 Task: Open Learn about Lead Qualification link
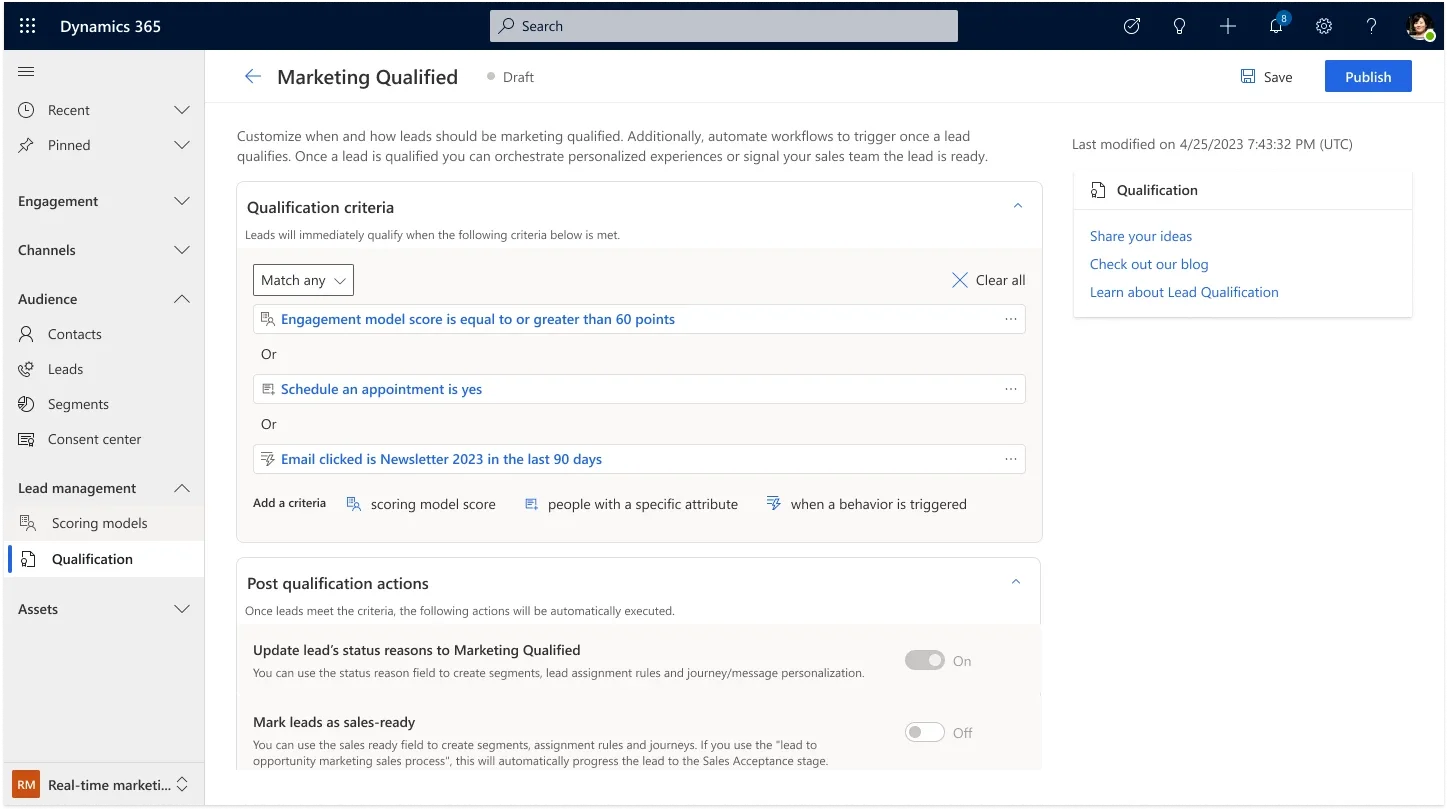[x=1184, y=292]
